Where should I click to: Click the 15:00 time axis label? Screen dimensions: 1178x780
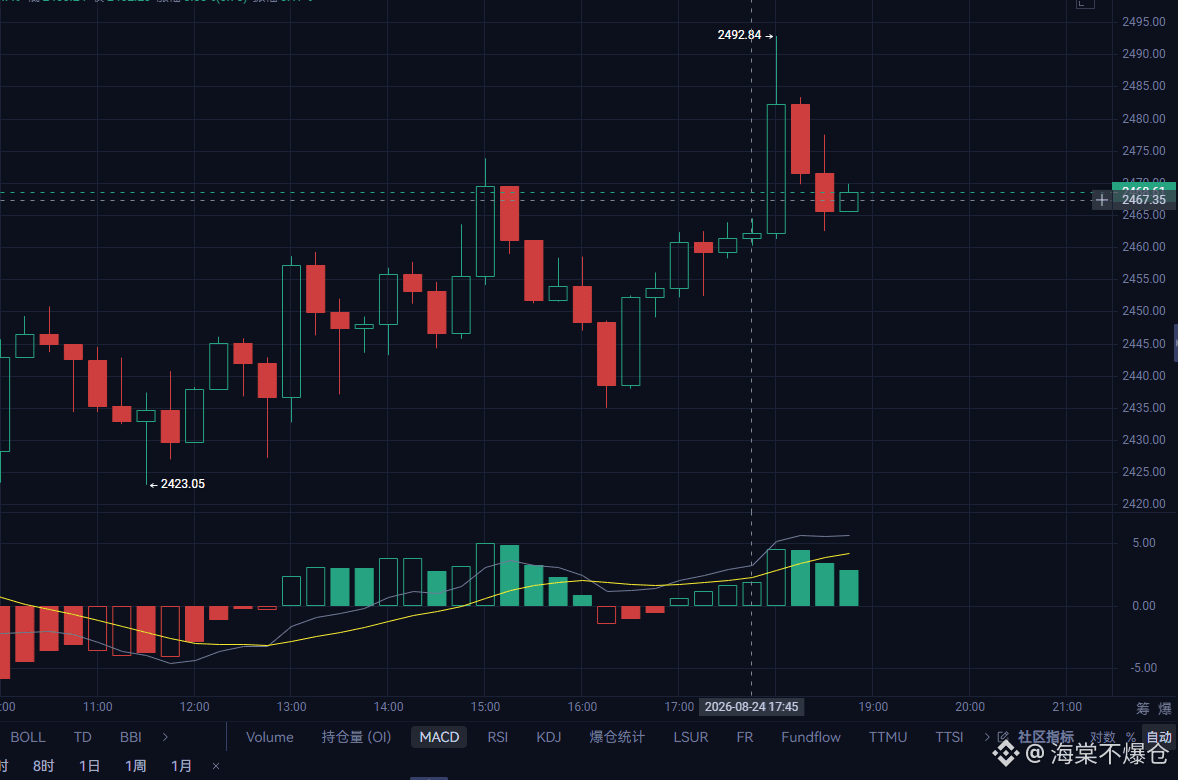(485, 707)
